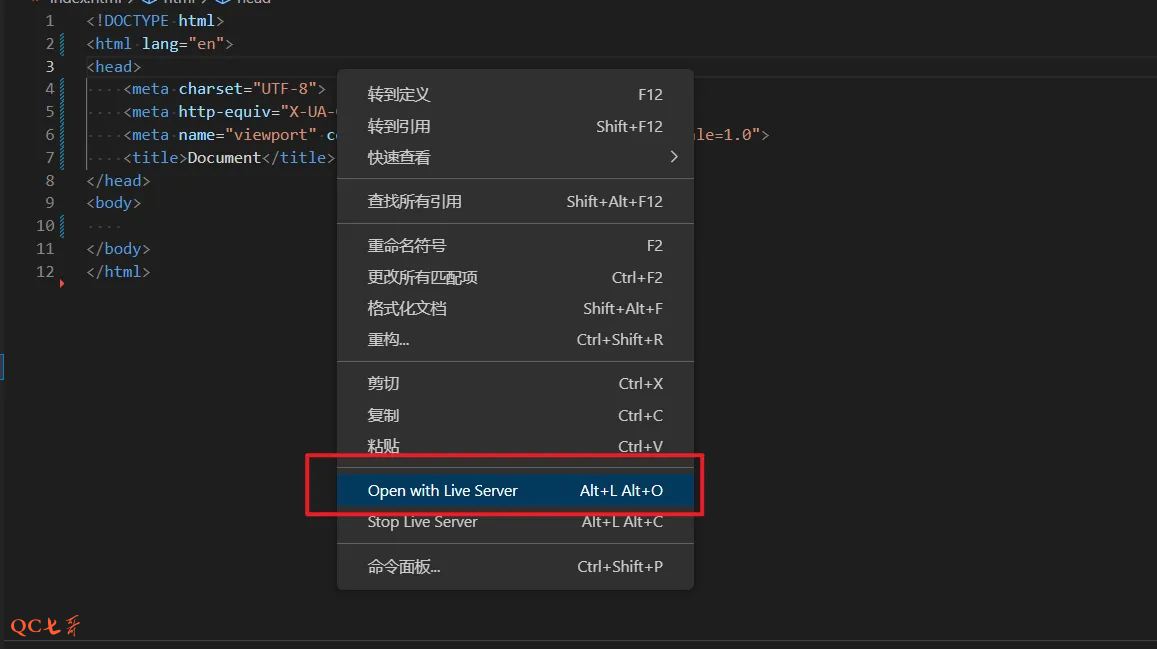Place cursor on Document title text

pyautogui.click(x=223, y=158)
